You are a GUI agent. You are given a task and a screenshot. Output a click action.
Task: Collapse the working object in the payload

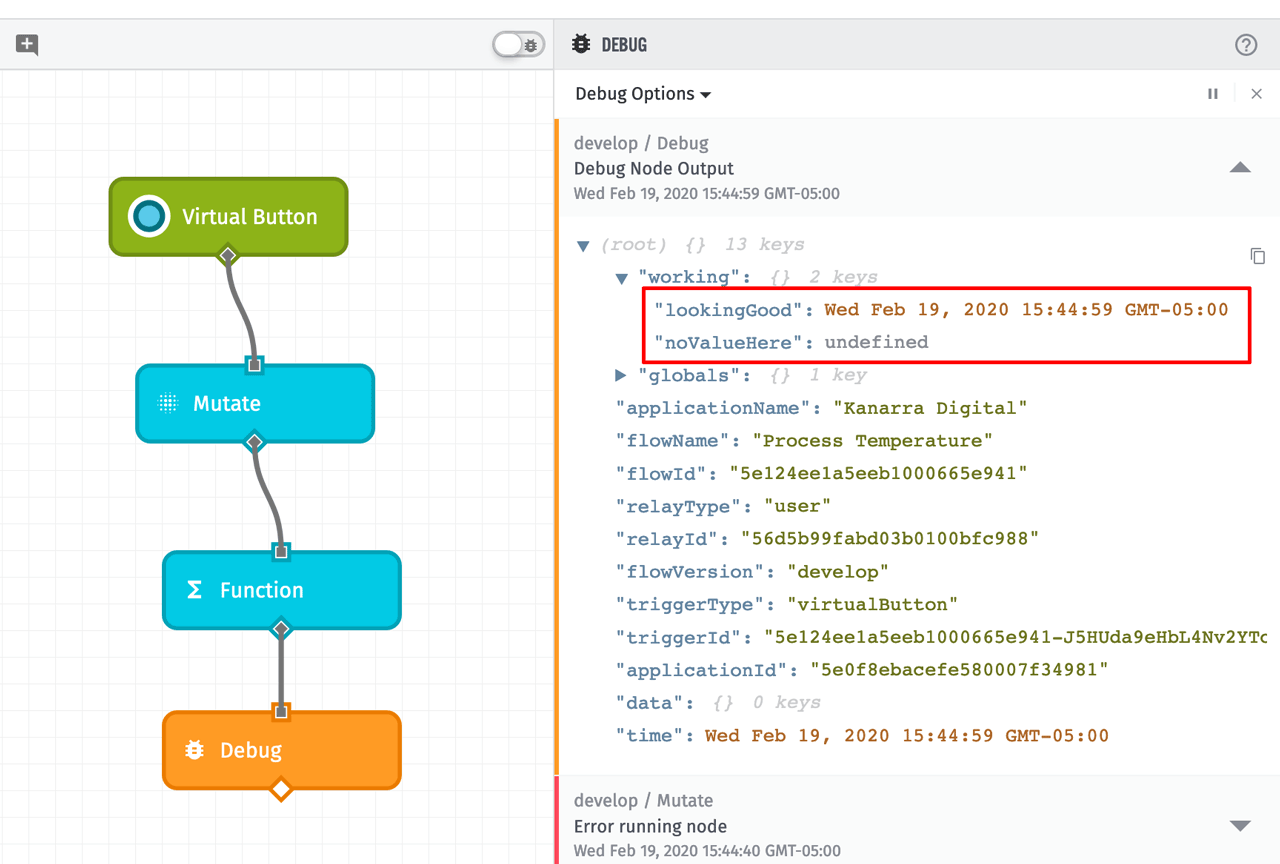tap(621, 277)
